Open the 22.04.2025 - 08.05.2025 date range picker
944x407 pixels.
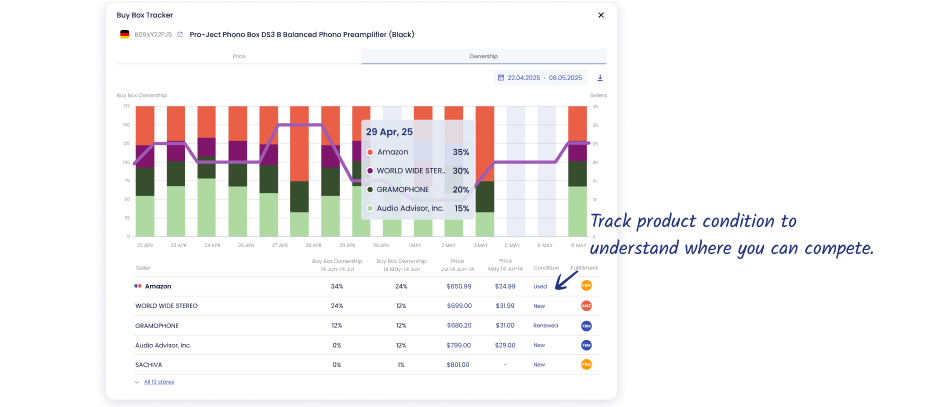541,78
